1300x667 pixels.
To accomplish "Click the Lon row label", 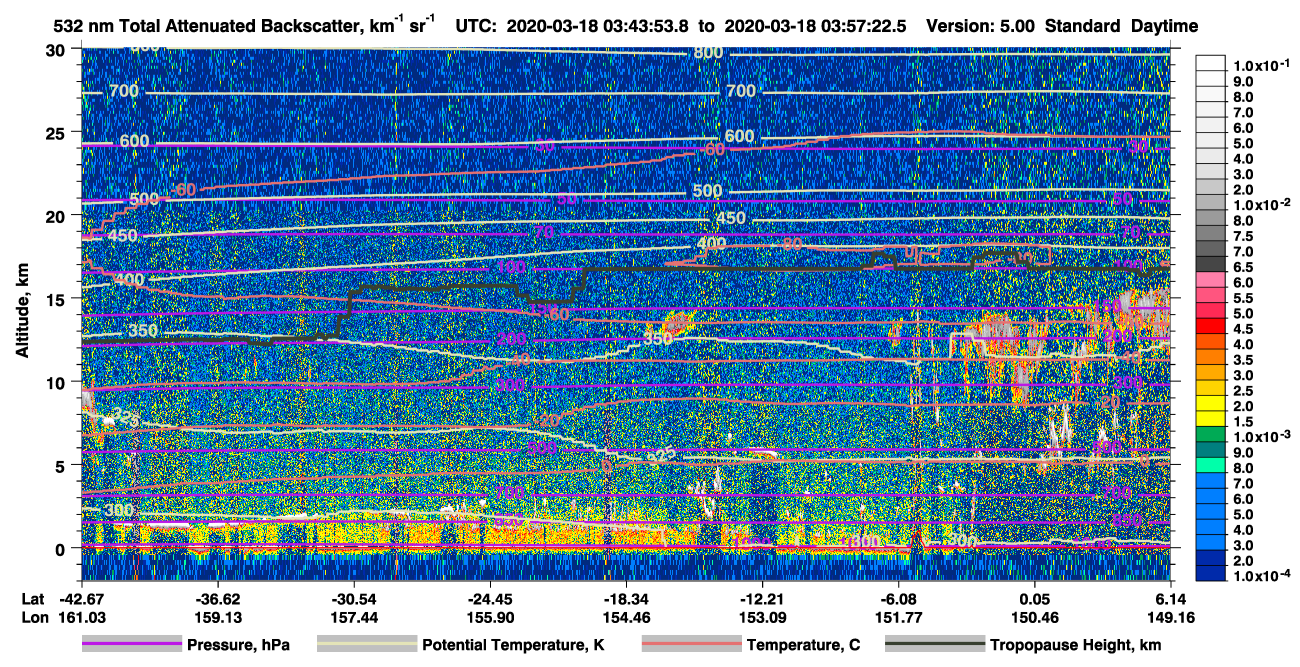I will (33, 617).
